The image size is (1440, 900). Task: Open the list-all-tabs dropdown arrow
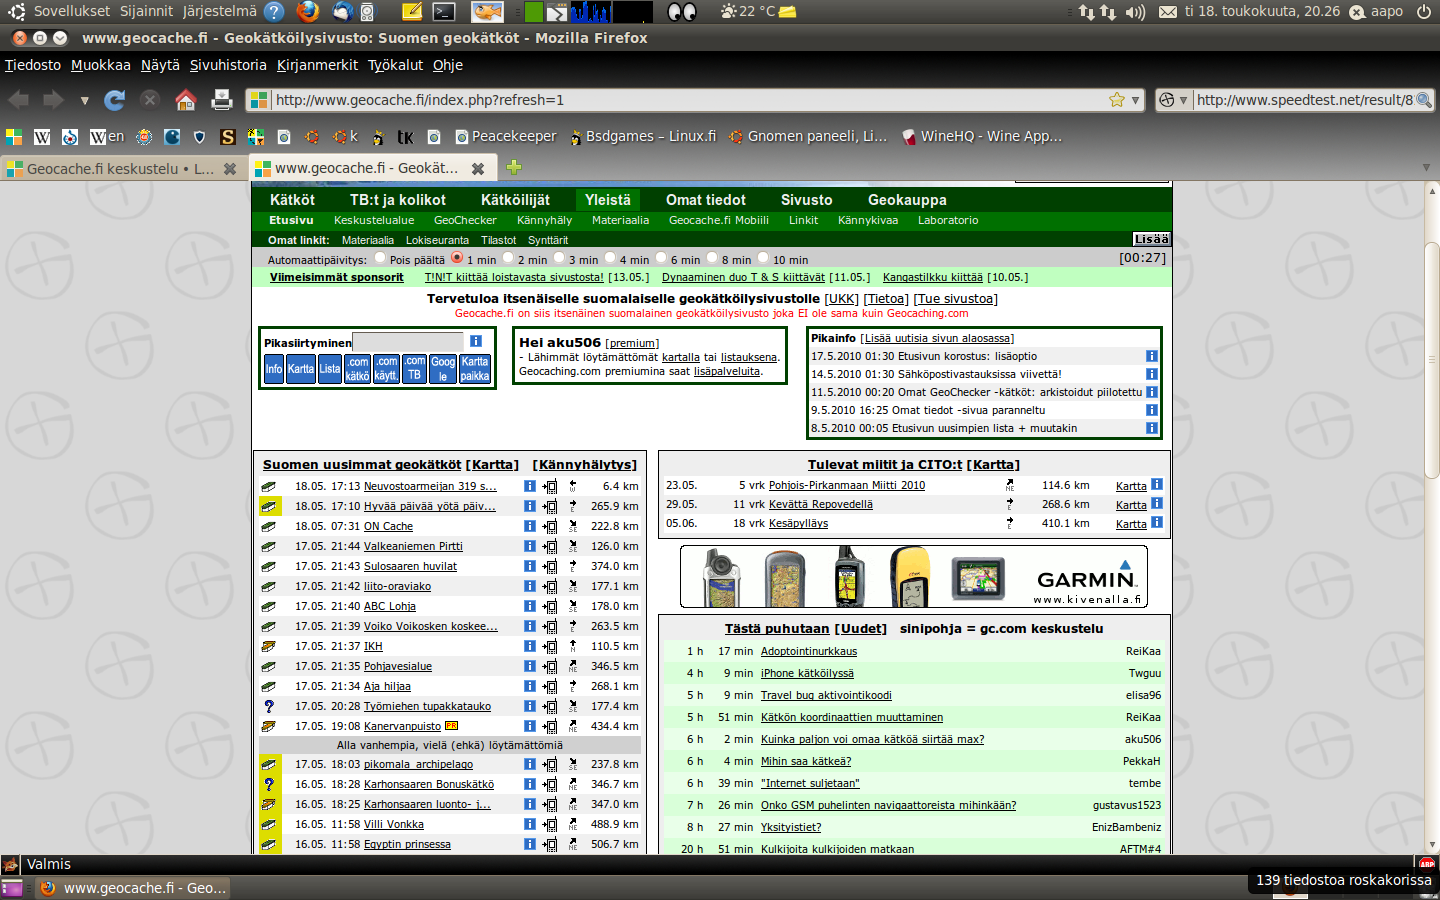(x=1426, y=167)
